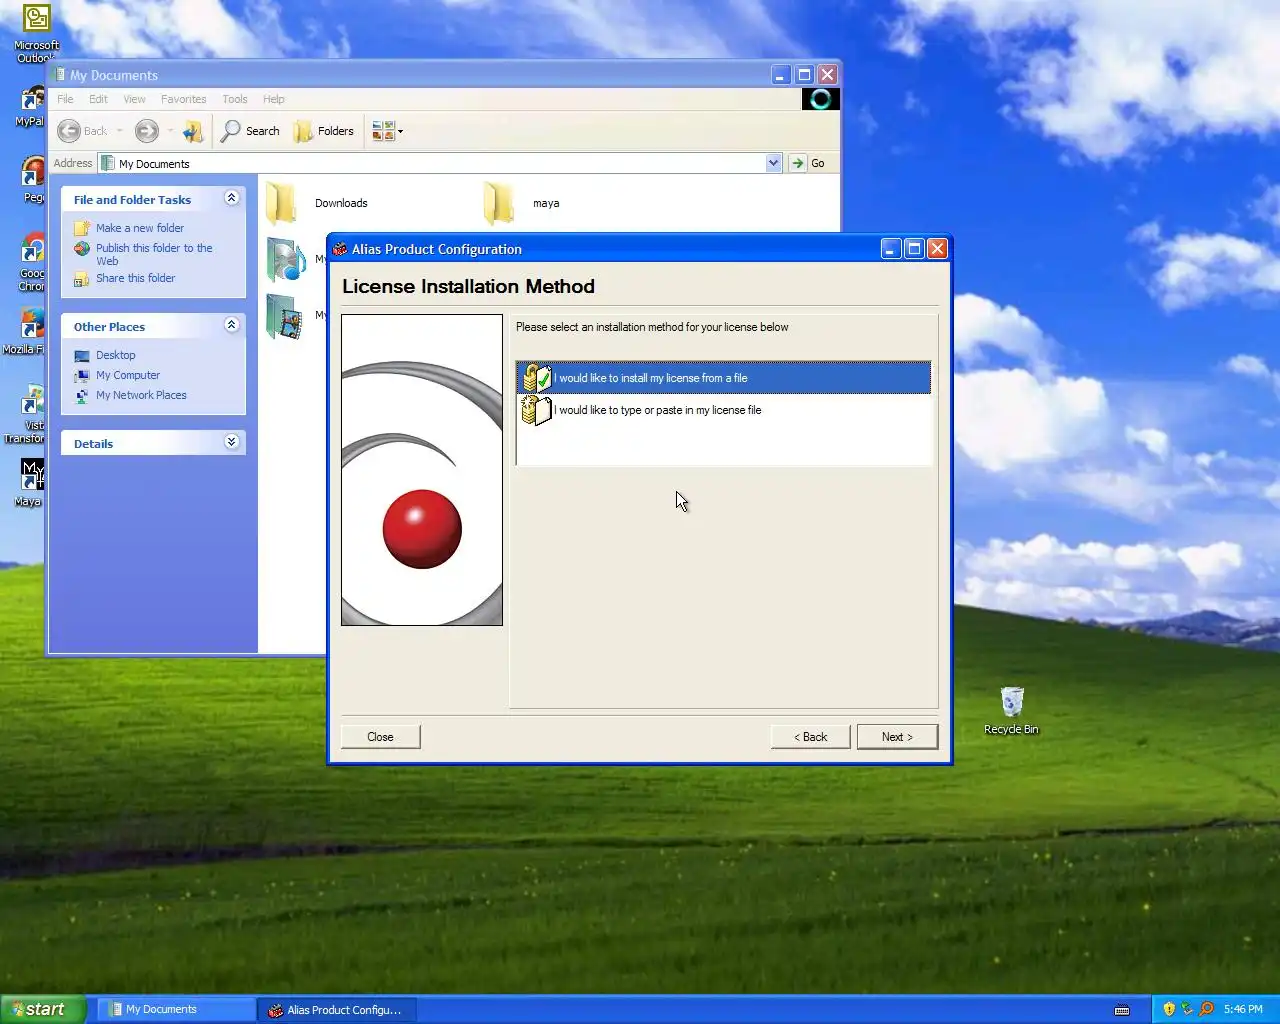Go to Desktop in Other Places
This screenshot has width=1280, height=1024.
coord(115,355)
